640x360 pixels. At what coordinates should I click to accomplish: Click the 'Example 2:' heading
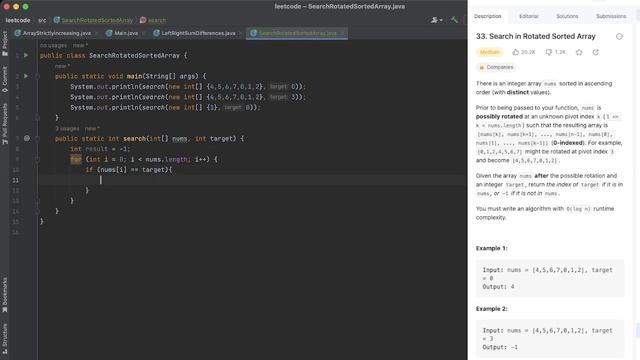(x=491, y=309)
